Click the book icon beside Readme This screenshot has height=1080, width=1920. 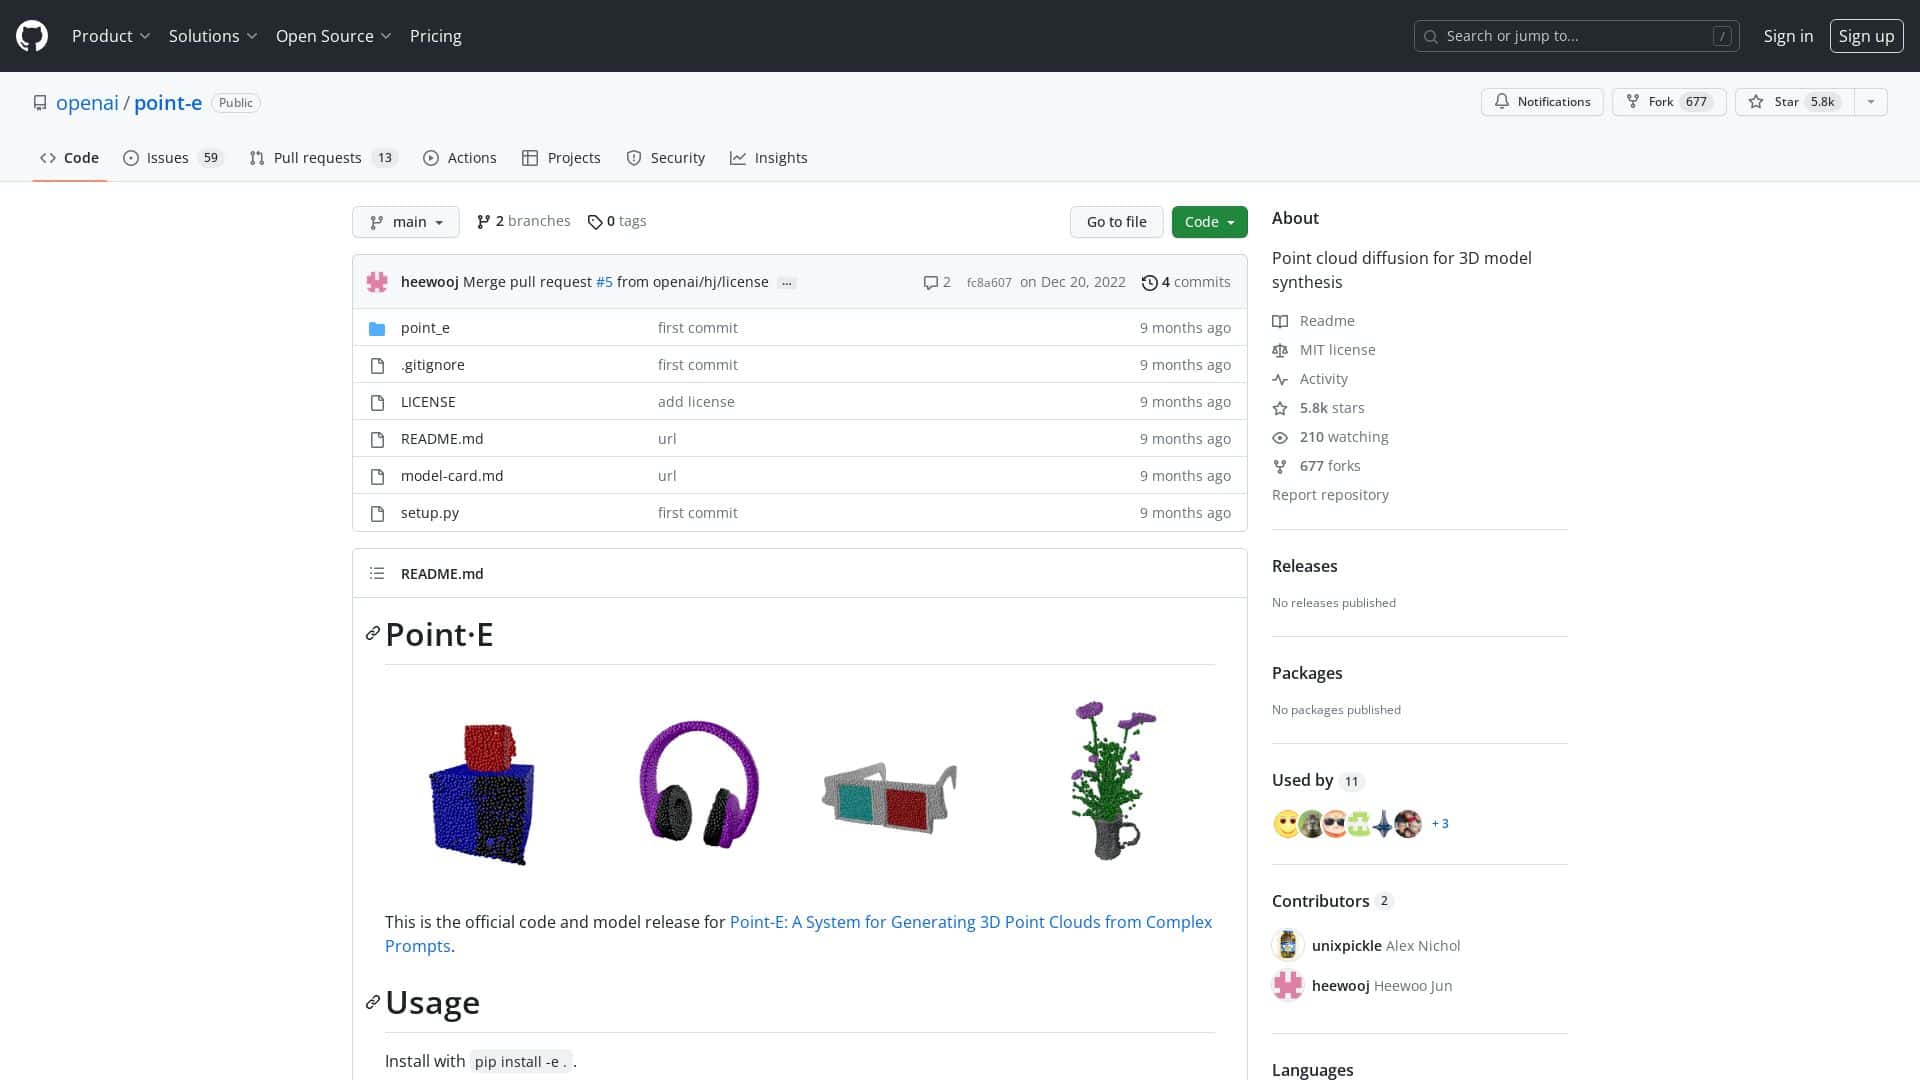(x=1280, y=321)
